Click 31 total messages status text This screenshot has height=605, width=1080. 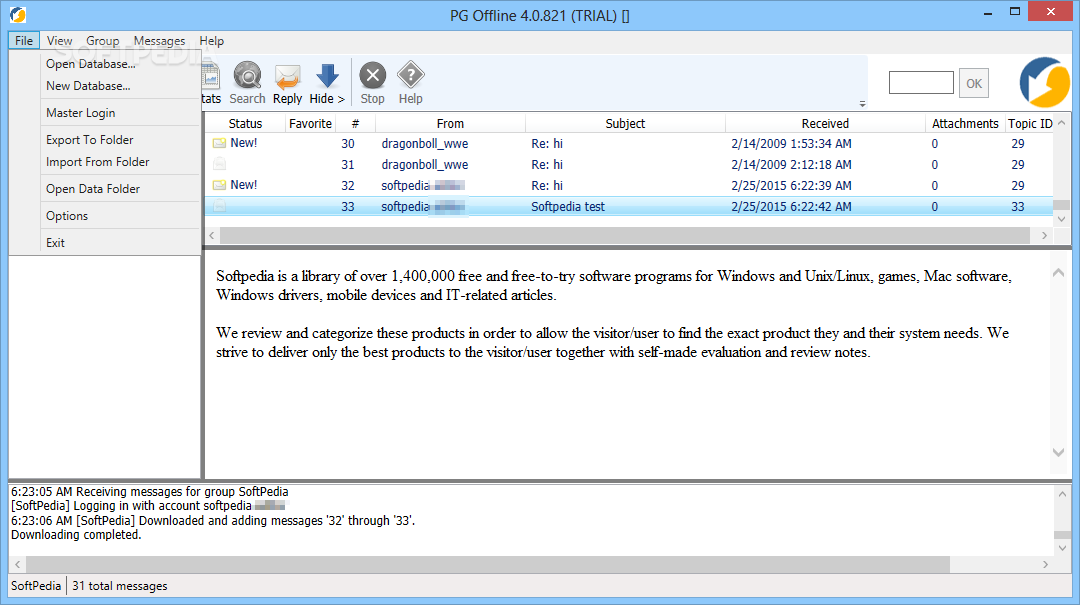click(120, 586)
